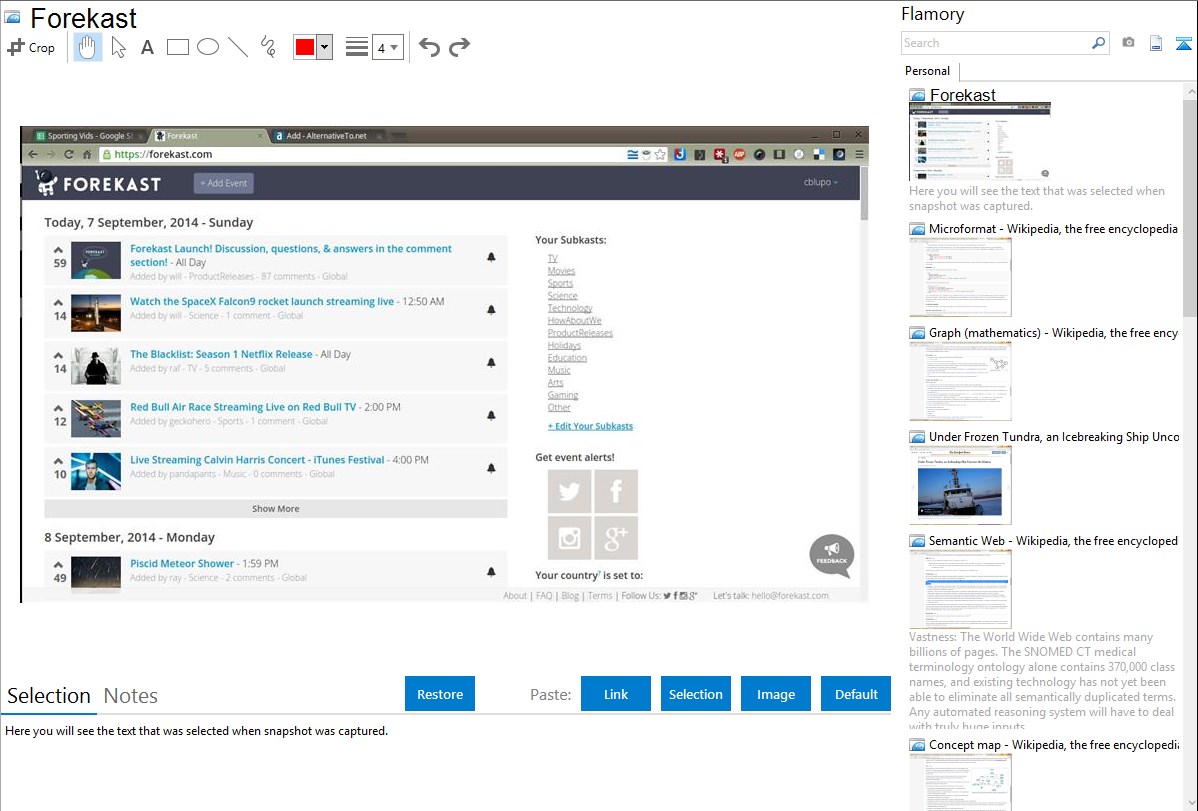Click the magnifier search icon
This screenshot has height=811, width=1198.
[x=1099, y=43]
